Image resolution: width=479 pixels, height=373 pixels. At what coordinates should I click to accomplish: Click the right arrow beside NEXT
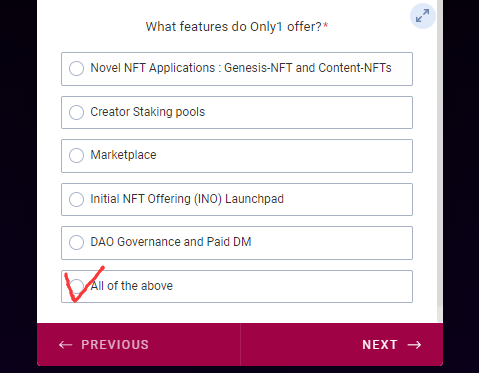pos(414,345)
